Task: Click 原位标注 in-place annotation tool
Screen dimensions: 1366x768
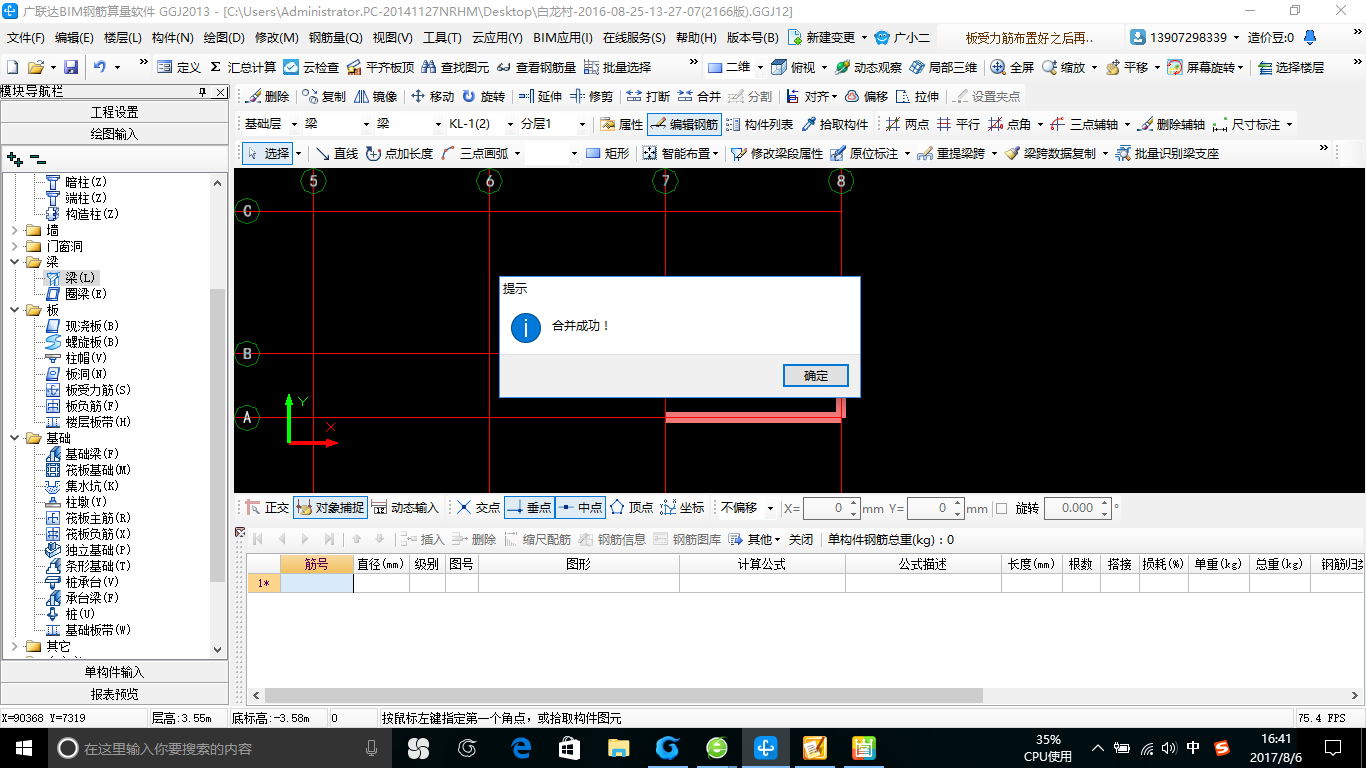Action: coord(865,153)
